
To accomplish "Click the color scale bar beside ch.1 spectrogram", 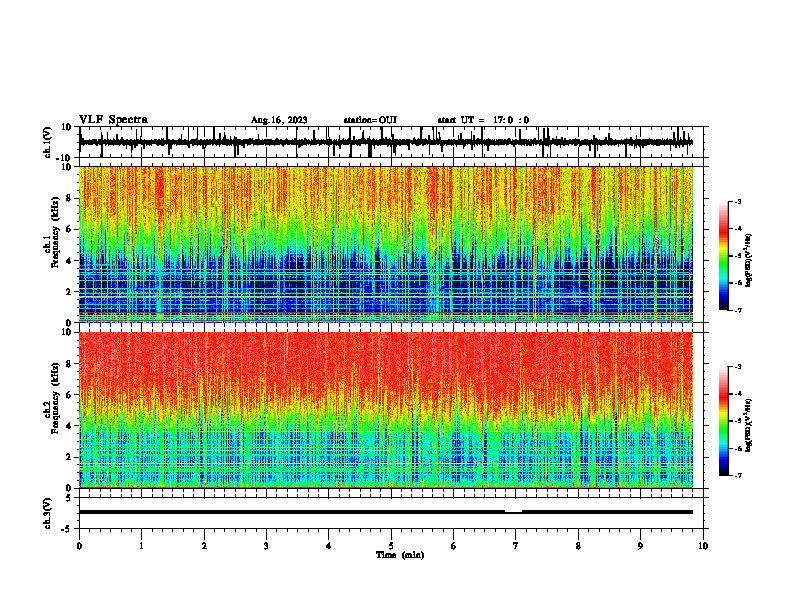I will click(x=724, y=256).
